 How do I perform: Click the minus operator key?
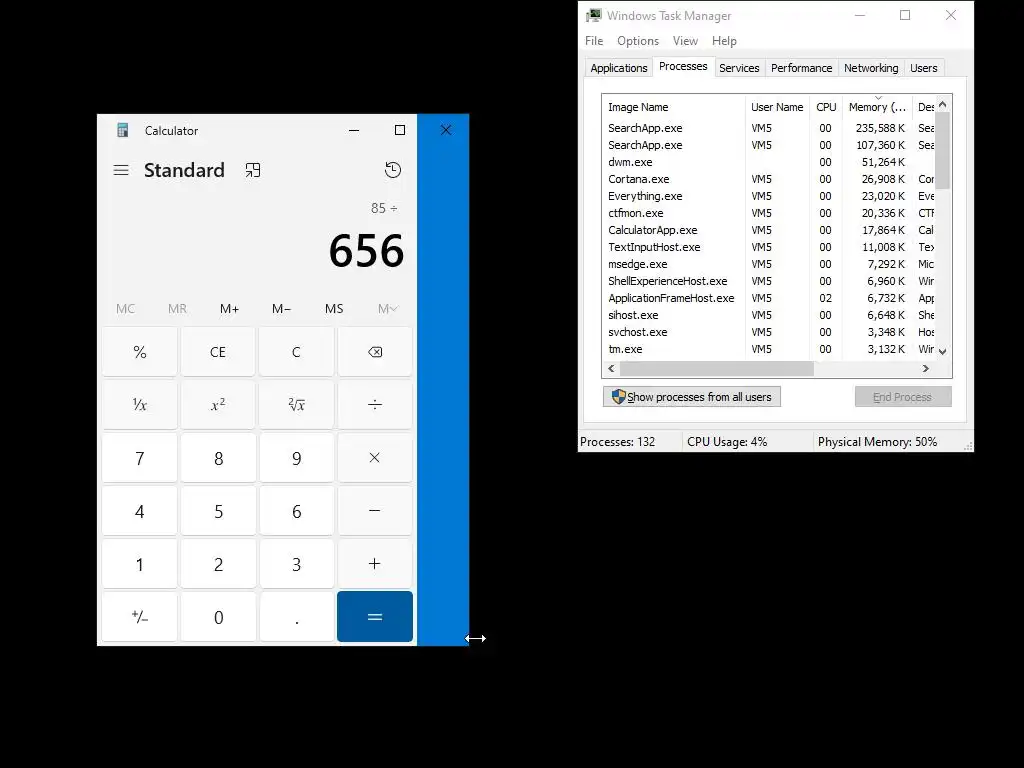click(375, 511)
